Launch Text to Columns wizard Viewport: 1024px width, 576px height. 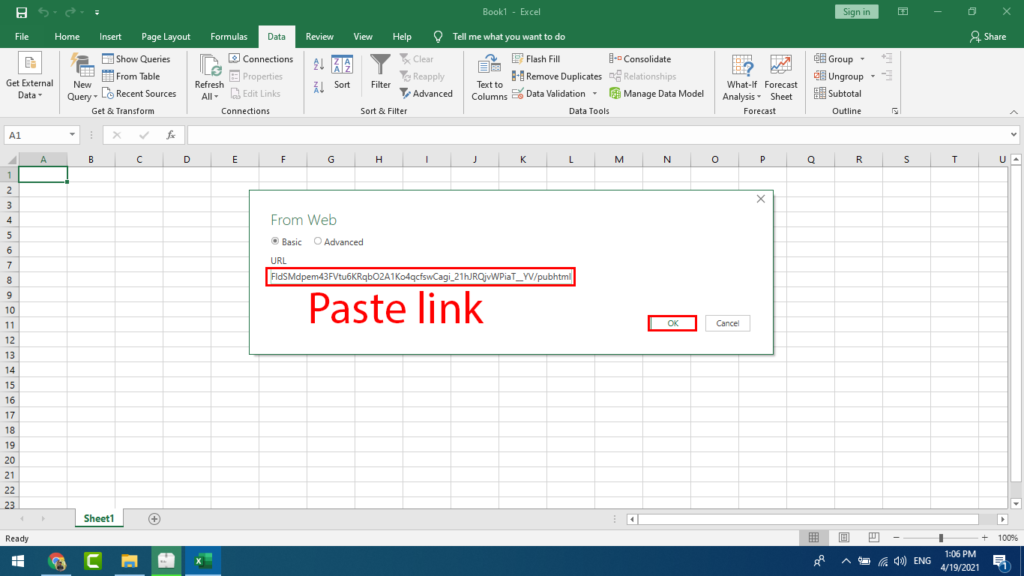point(489,77)
